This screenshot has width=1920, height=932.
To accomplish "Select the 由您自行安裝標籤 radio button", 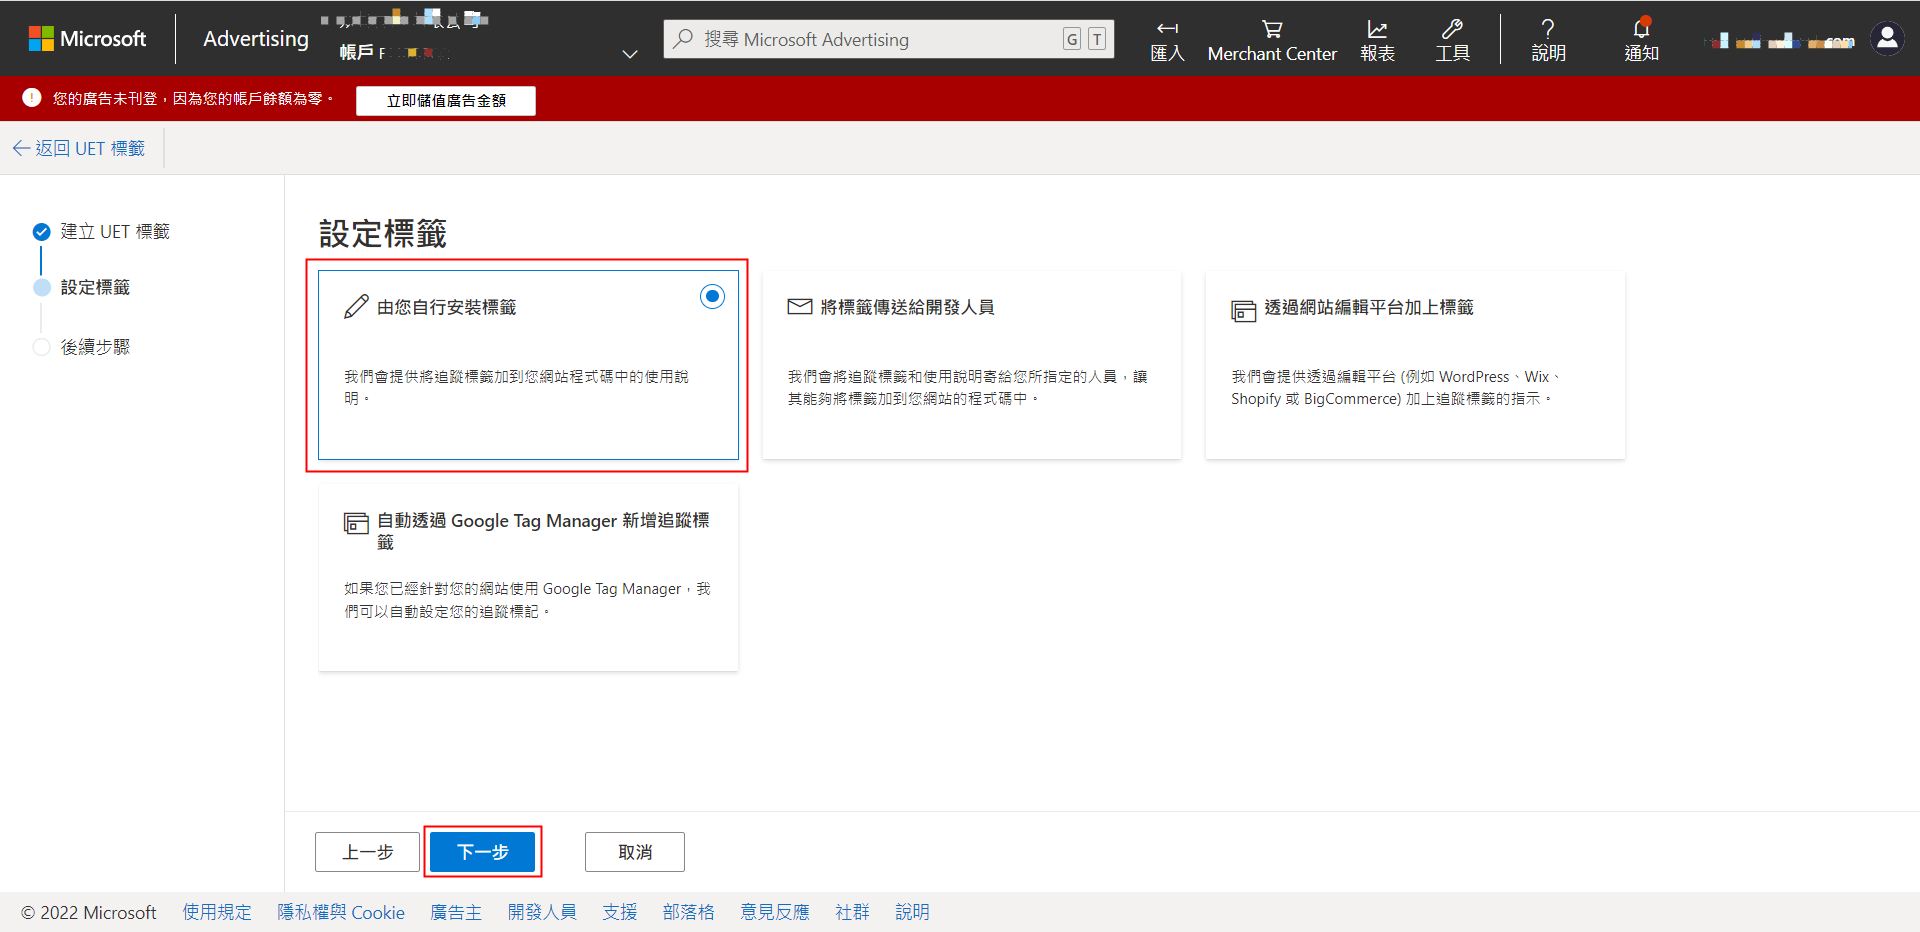I will (x=712, y=296).
